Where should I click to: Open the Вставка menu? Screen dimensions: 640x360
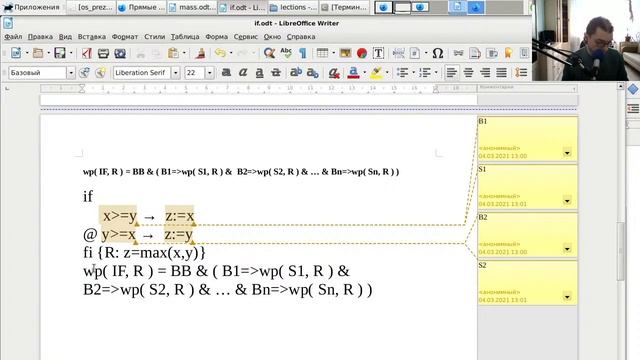coord(91,37)
